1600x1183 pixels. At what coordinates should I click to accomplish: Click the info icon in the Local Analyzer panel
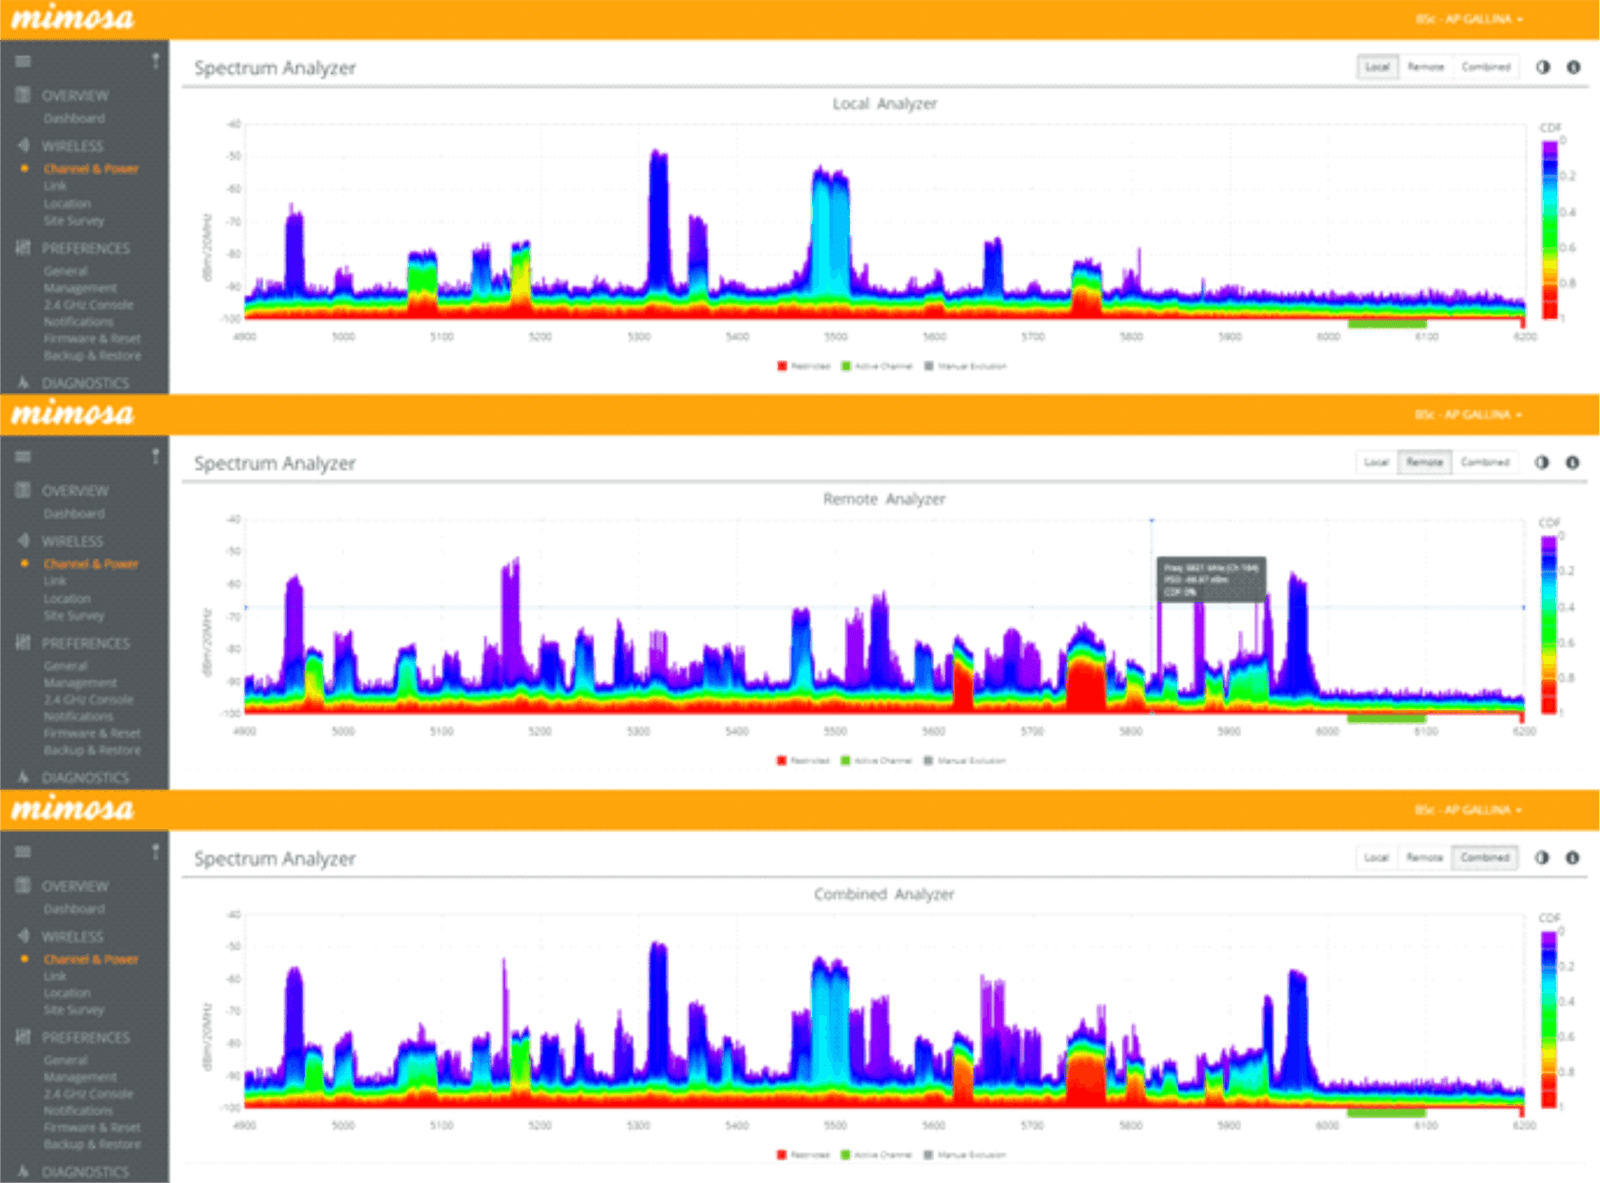pyautogui.click(x=1573, y=67)
